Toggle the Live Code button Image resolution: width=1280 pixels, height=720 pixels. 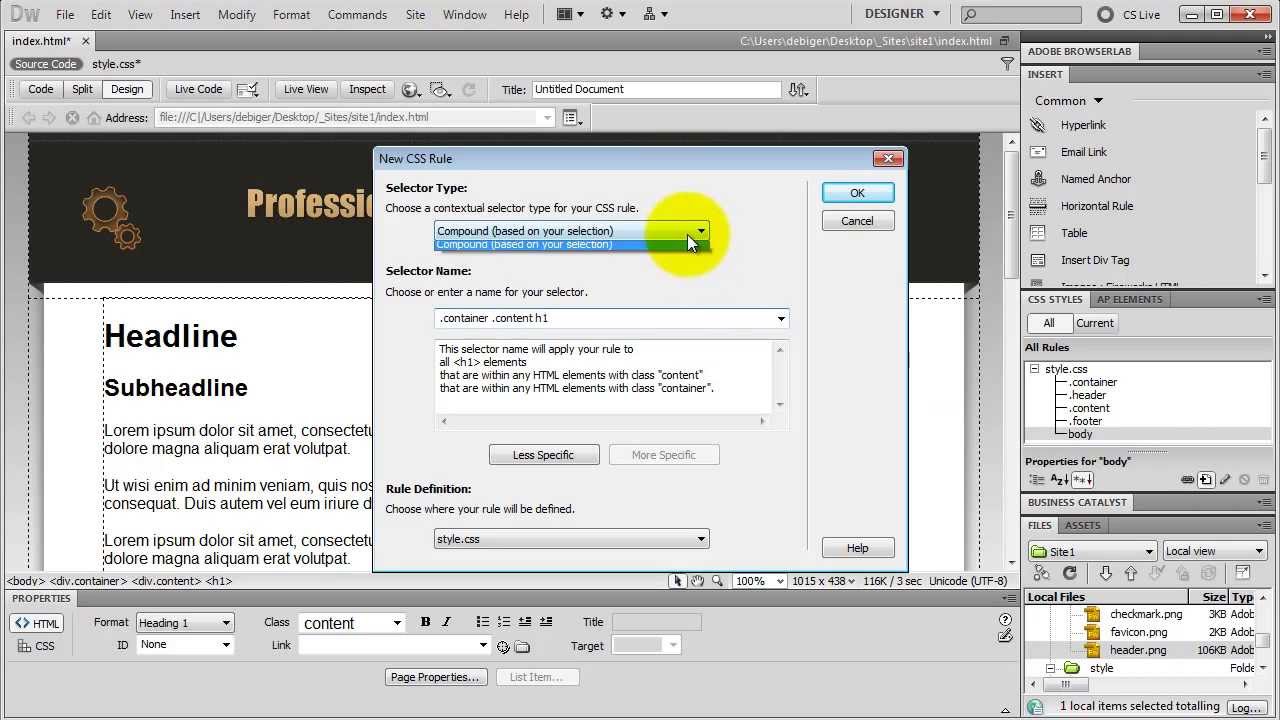pyautogui.click(x=199, y=89)
